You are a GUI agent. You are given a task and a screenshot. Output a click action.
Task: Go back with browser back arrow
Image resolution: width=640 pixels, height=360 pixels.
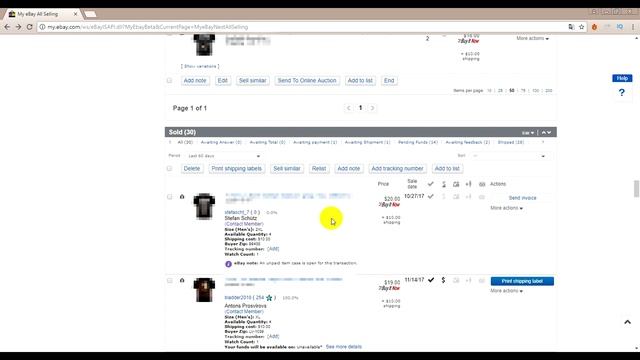coord(7,27)
